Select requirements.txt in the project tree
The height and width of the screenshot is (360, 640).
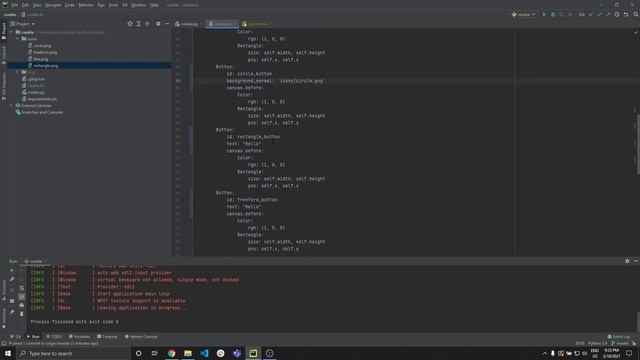pos(42,99)
